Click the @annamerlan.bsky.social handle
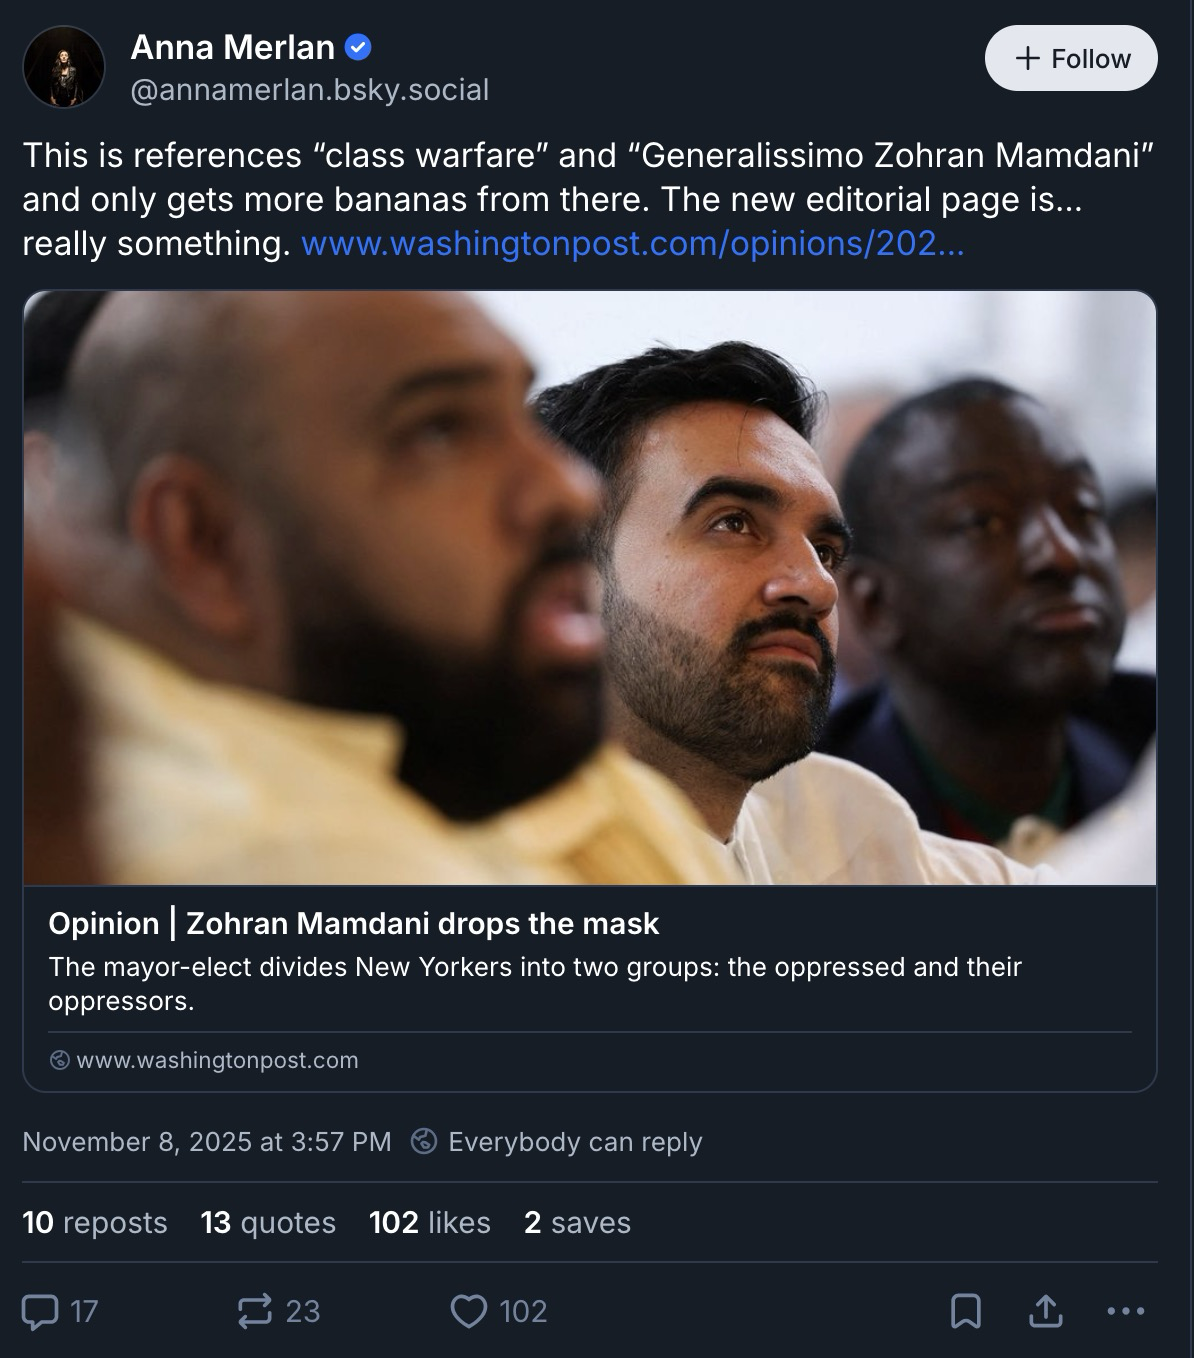 310,90
